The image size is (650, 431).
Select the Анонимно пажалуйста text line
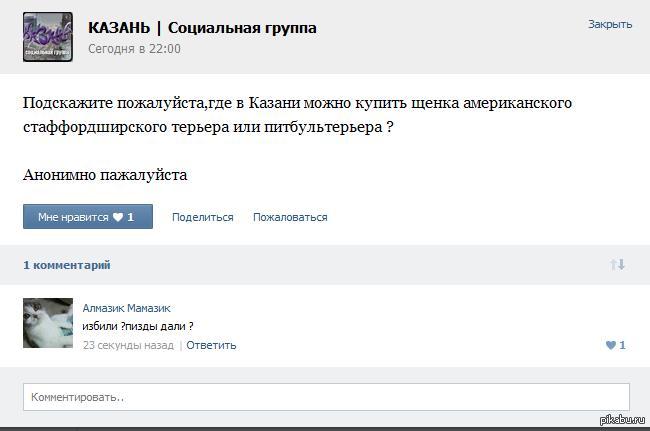point(105,175)
